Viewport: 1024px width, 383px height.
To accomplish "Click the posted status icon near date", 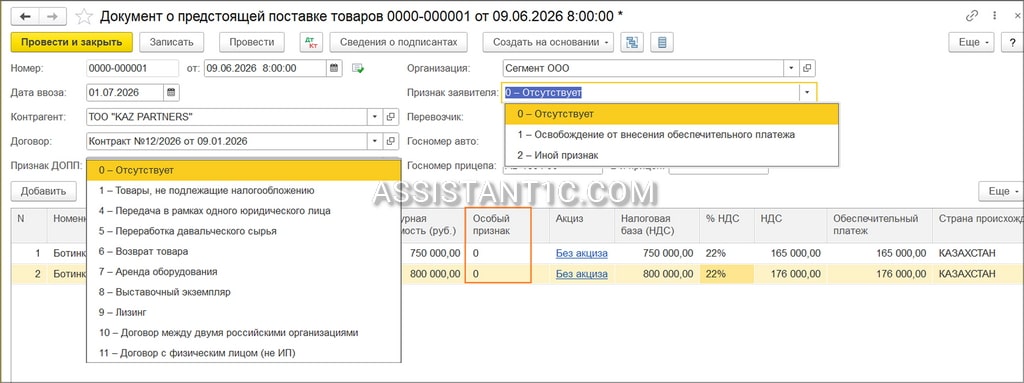I will pos(358,68).
